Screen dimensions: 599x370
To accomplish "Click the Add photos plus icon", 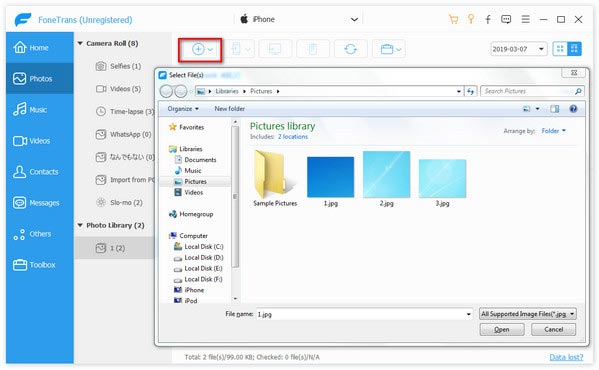I will pos(198,49).
